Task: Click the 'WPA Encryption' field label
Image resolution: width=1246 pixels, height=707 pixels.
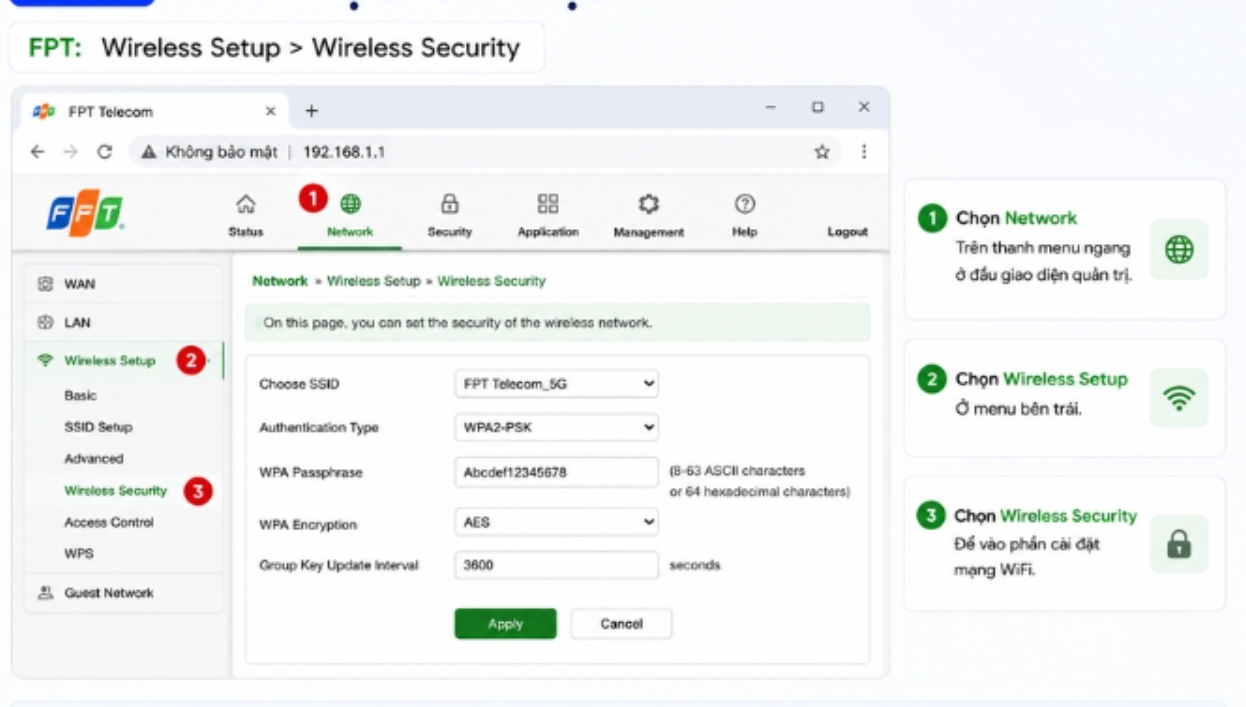Action: (x=308, y=524)
